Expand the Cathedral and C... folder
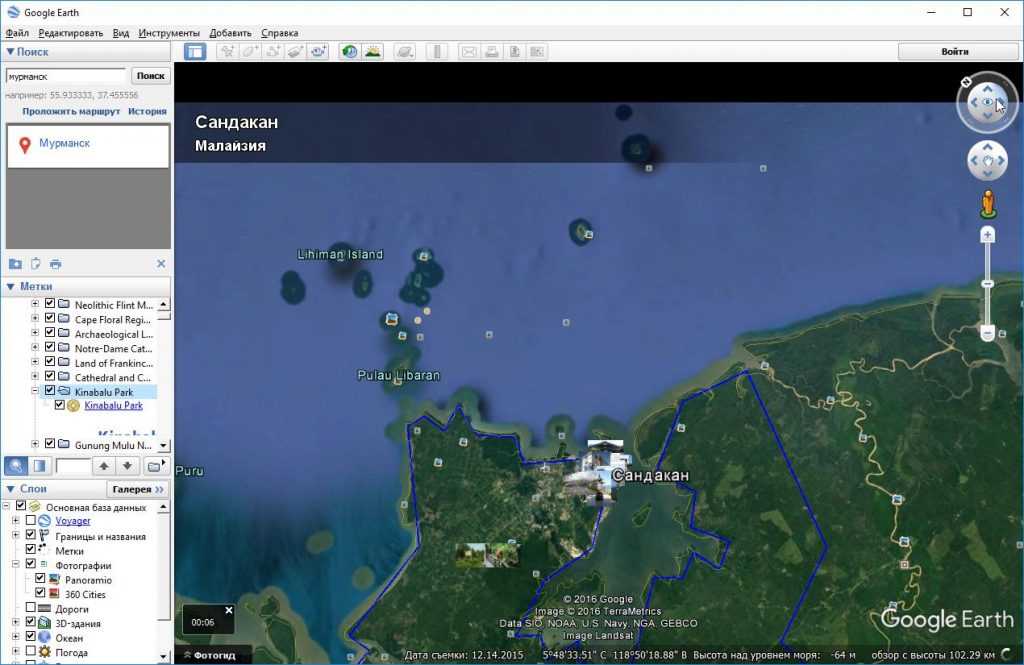The image size is (1024, 665). tap(35, 376)
